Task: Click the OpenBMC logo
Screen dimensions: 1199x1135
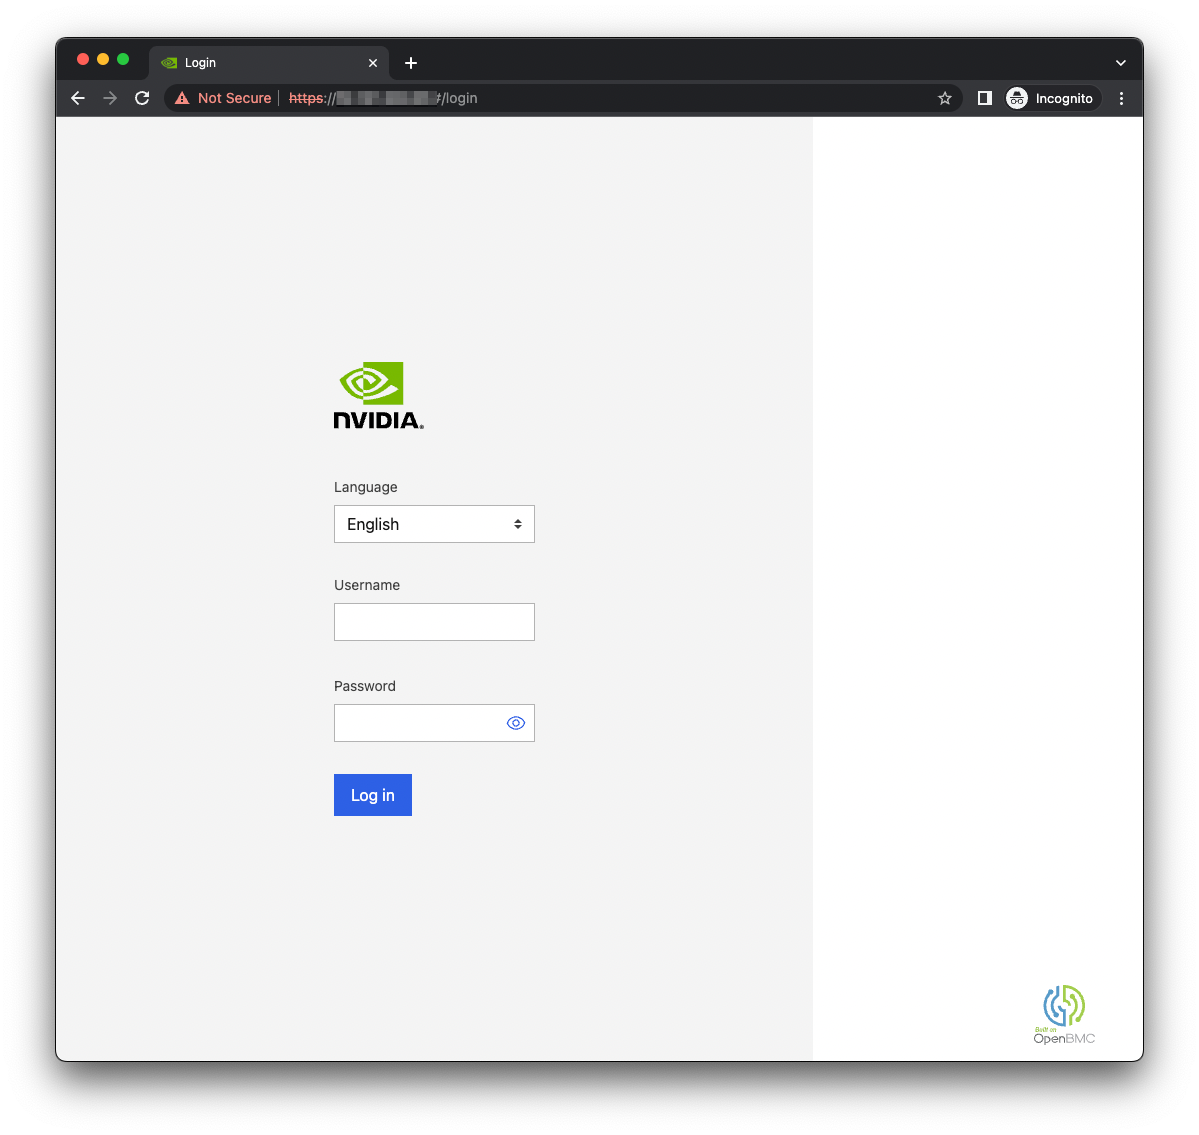Action: [1064, 1014]
